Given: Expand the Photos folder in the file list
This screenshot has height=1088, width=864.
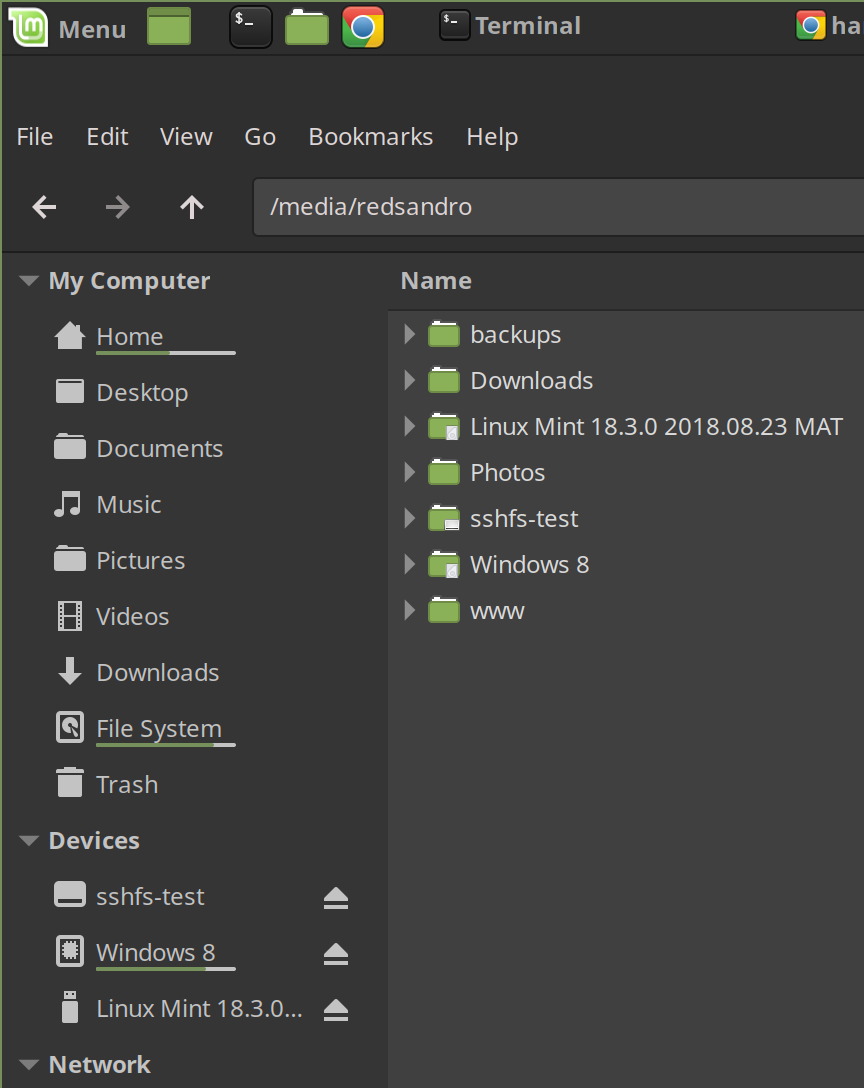Looking at the screenshot, I should point(409,472).
